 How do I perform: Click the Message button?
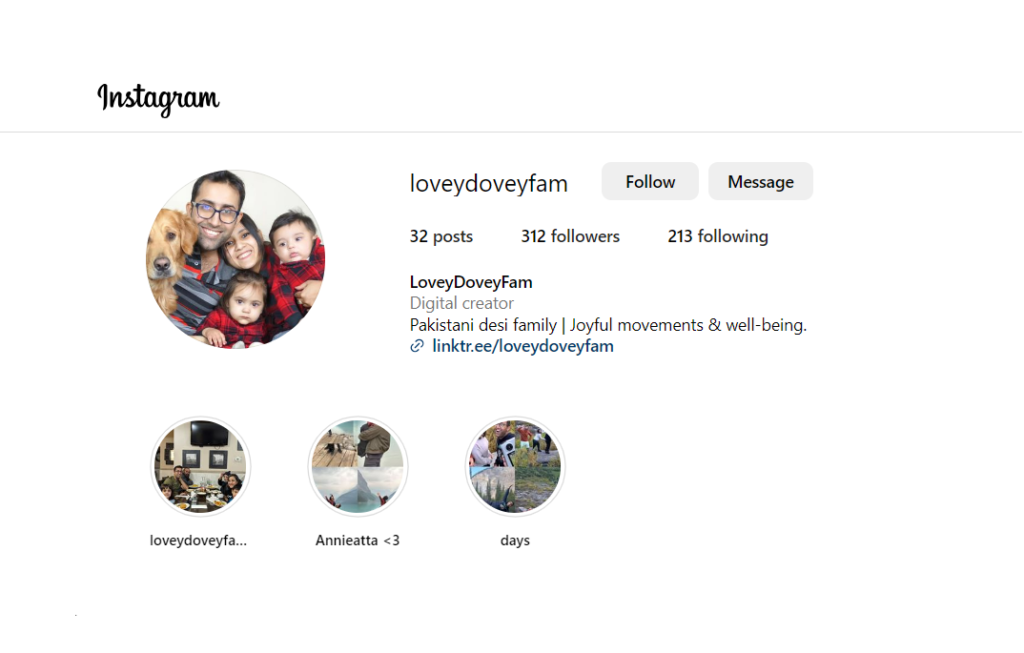(761, 182)
